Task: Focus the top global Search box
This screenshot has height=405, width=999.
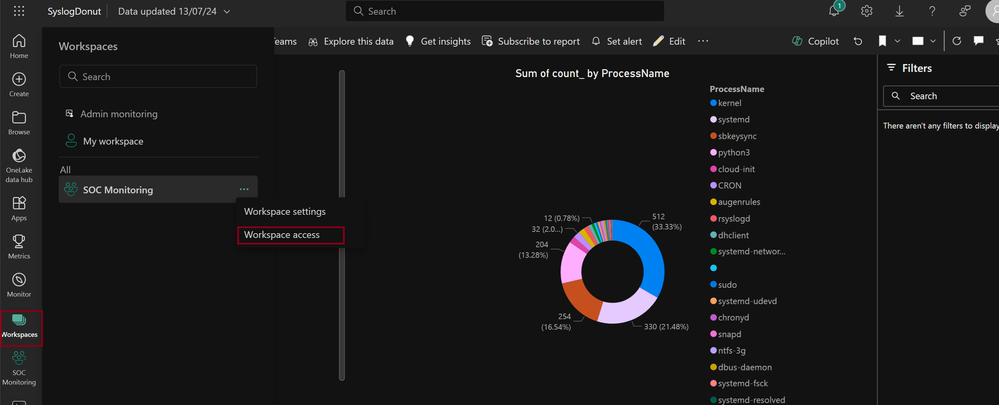Action: pyautogui.click(x=505, y=11)
